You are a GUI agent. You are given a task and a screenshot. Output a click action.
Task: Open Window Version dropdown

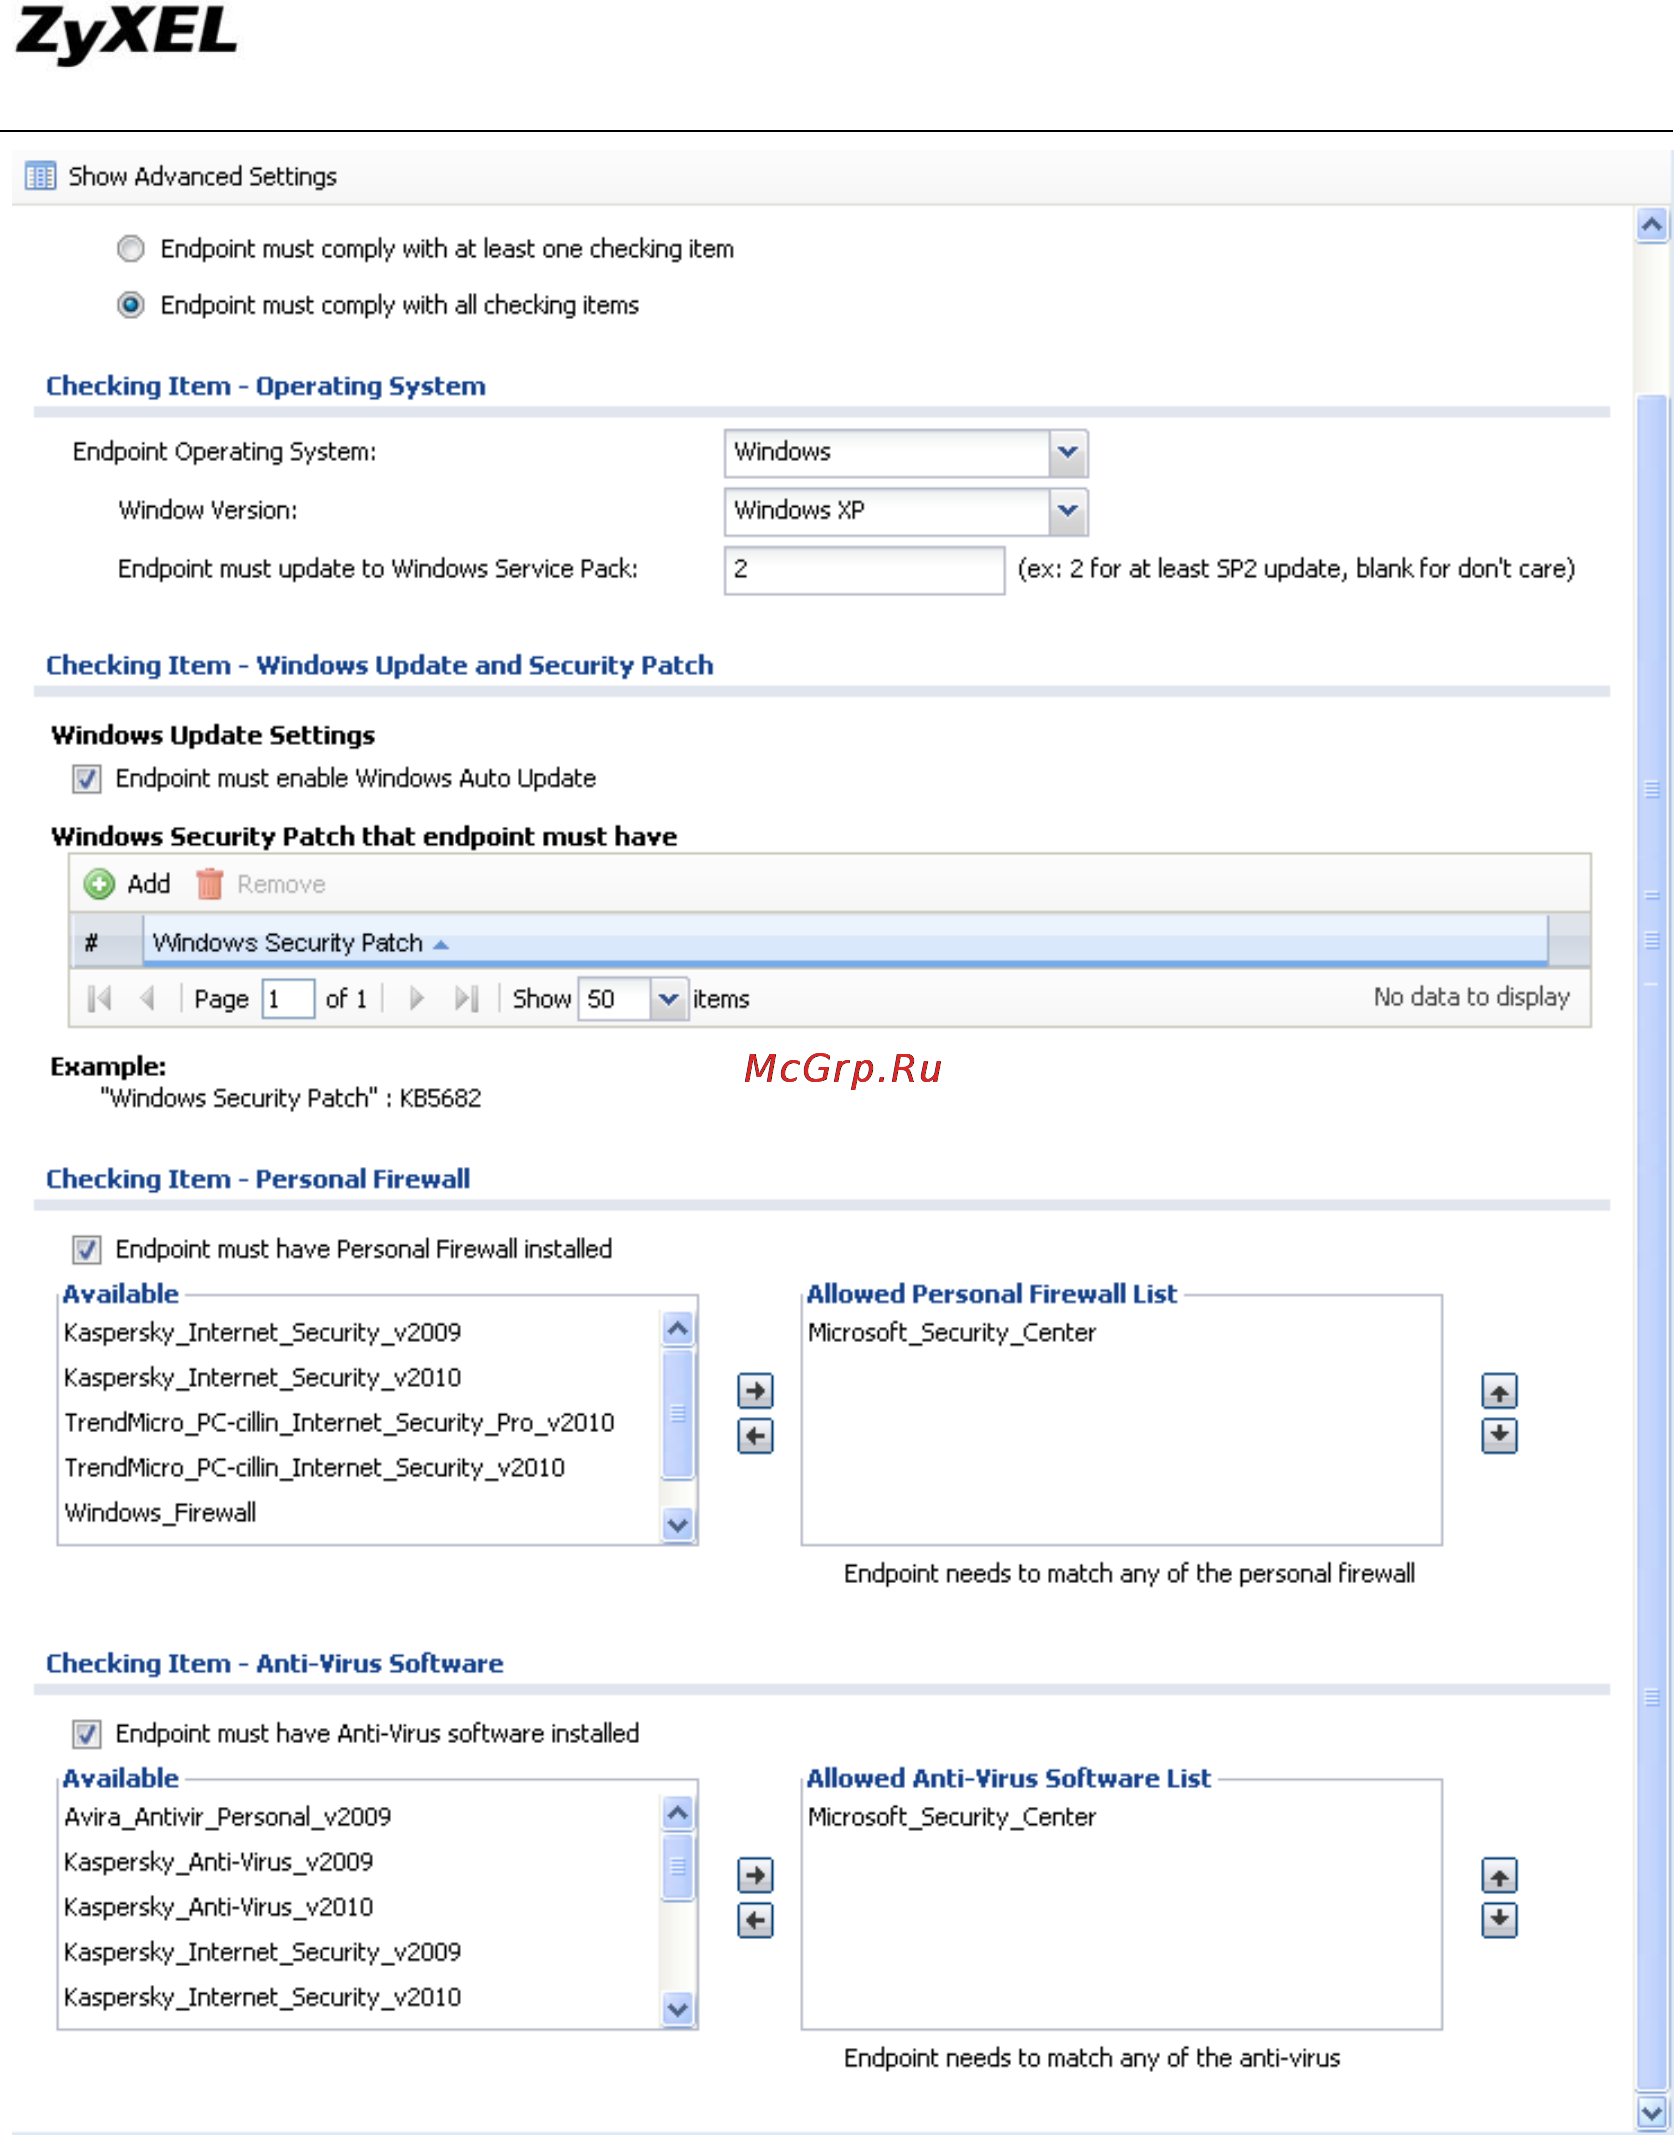(x=1067, y=511)
